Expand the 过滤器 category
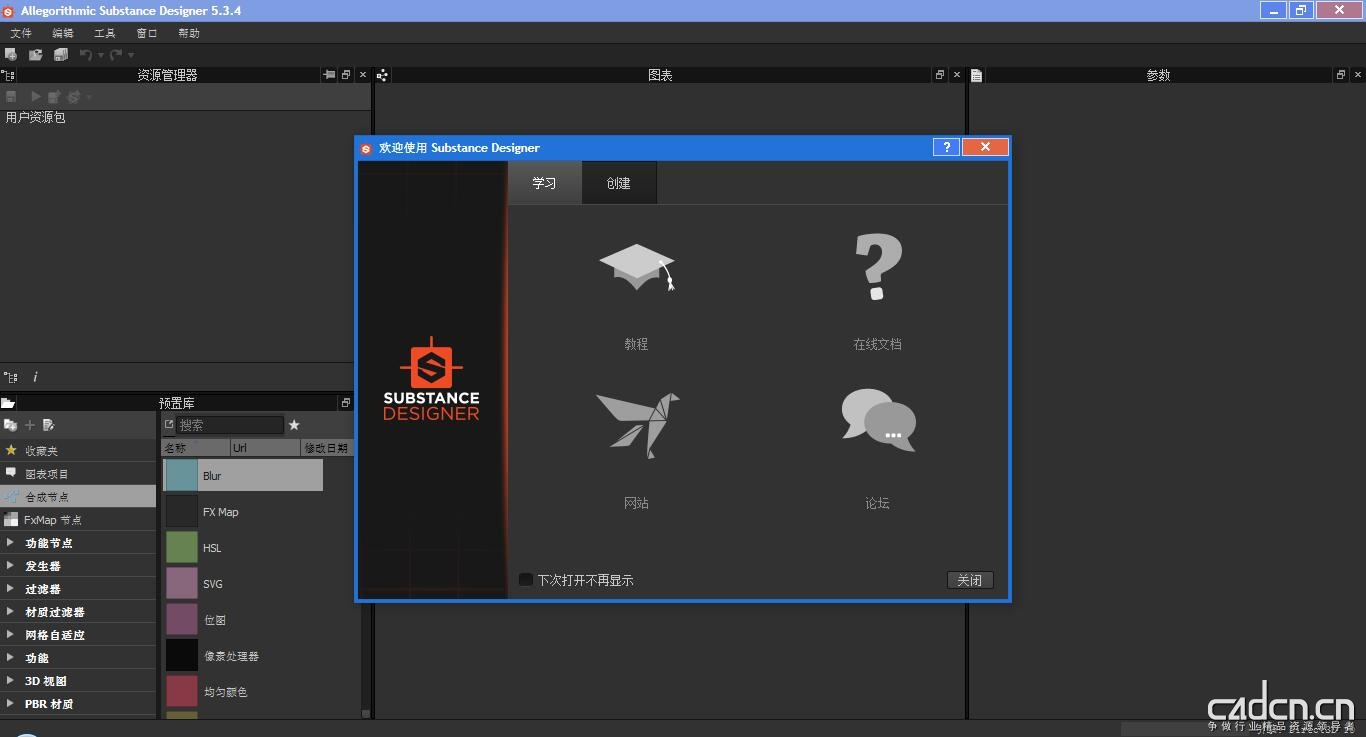The image size is (1366, 737). [x=10, y=589]
